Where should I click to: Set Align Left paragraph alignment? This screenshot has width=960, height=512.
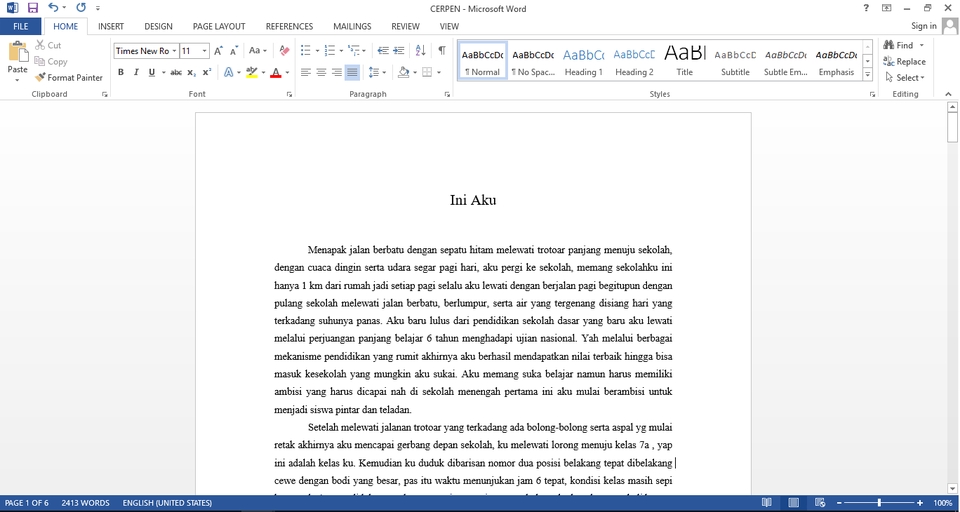[306, 72]
